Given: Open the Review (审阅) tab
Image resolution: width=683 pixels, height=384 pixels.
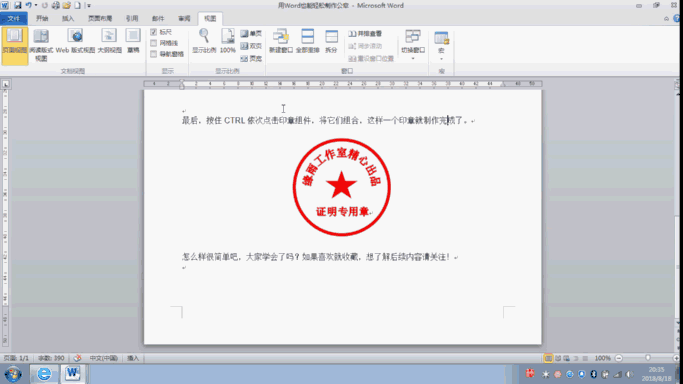Looking at the screenshot, I should click(184, 18).
